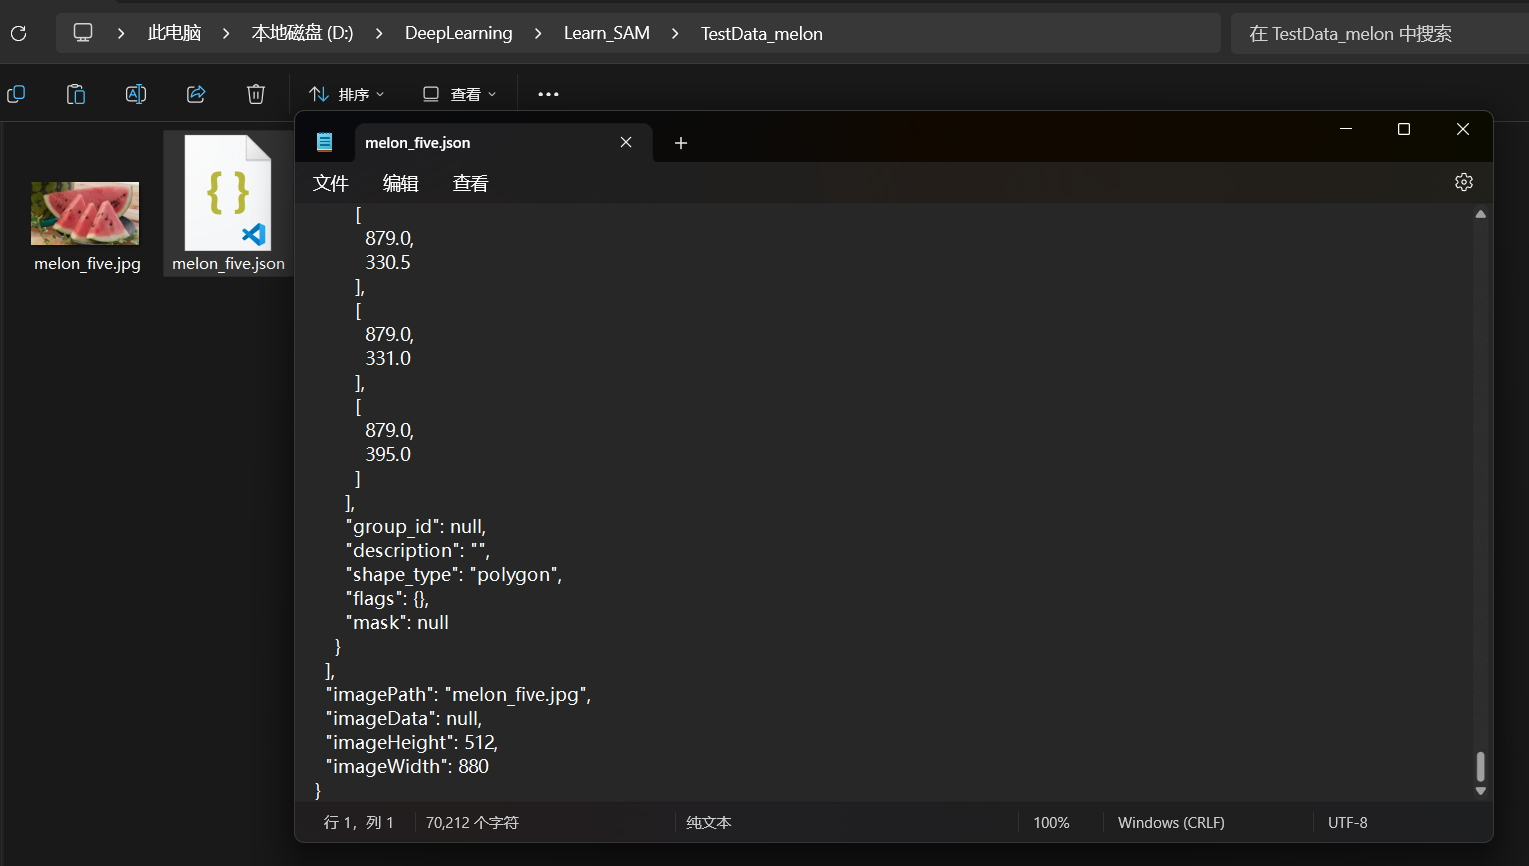Minimize the Notepad window
This screenshot has width=1529, height=866.
(1346, 129)
